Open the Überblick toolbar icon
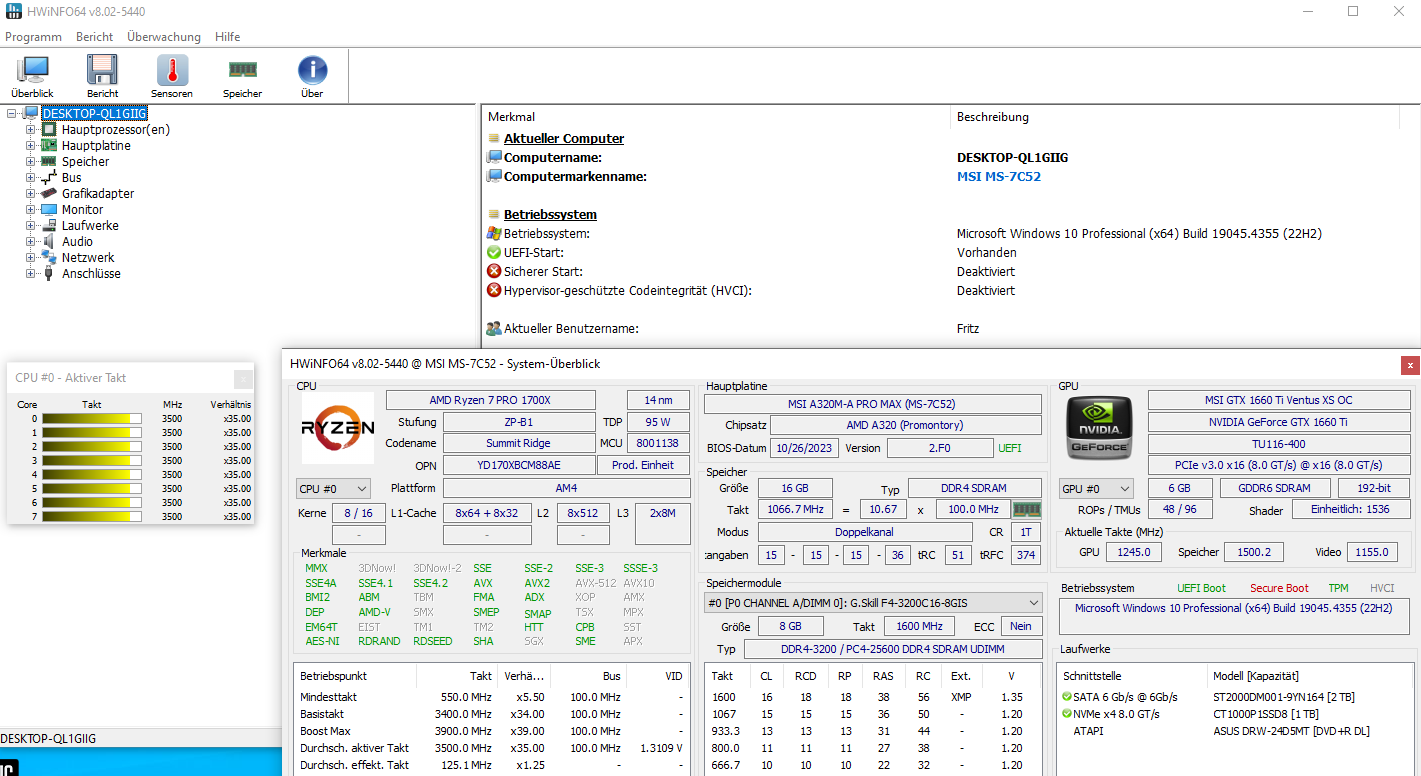This screenshot has height=776, width=1421. (x=32, y=70)
